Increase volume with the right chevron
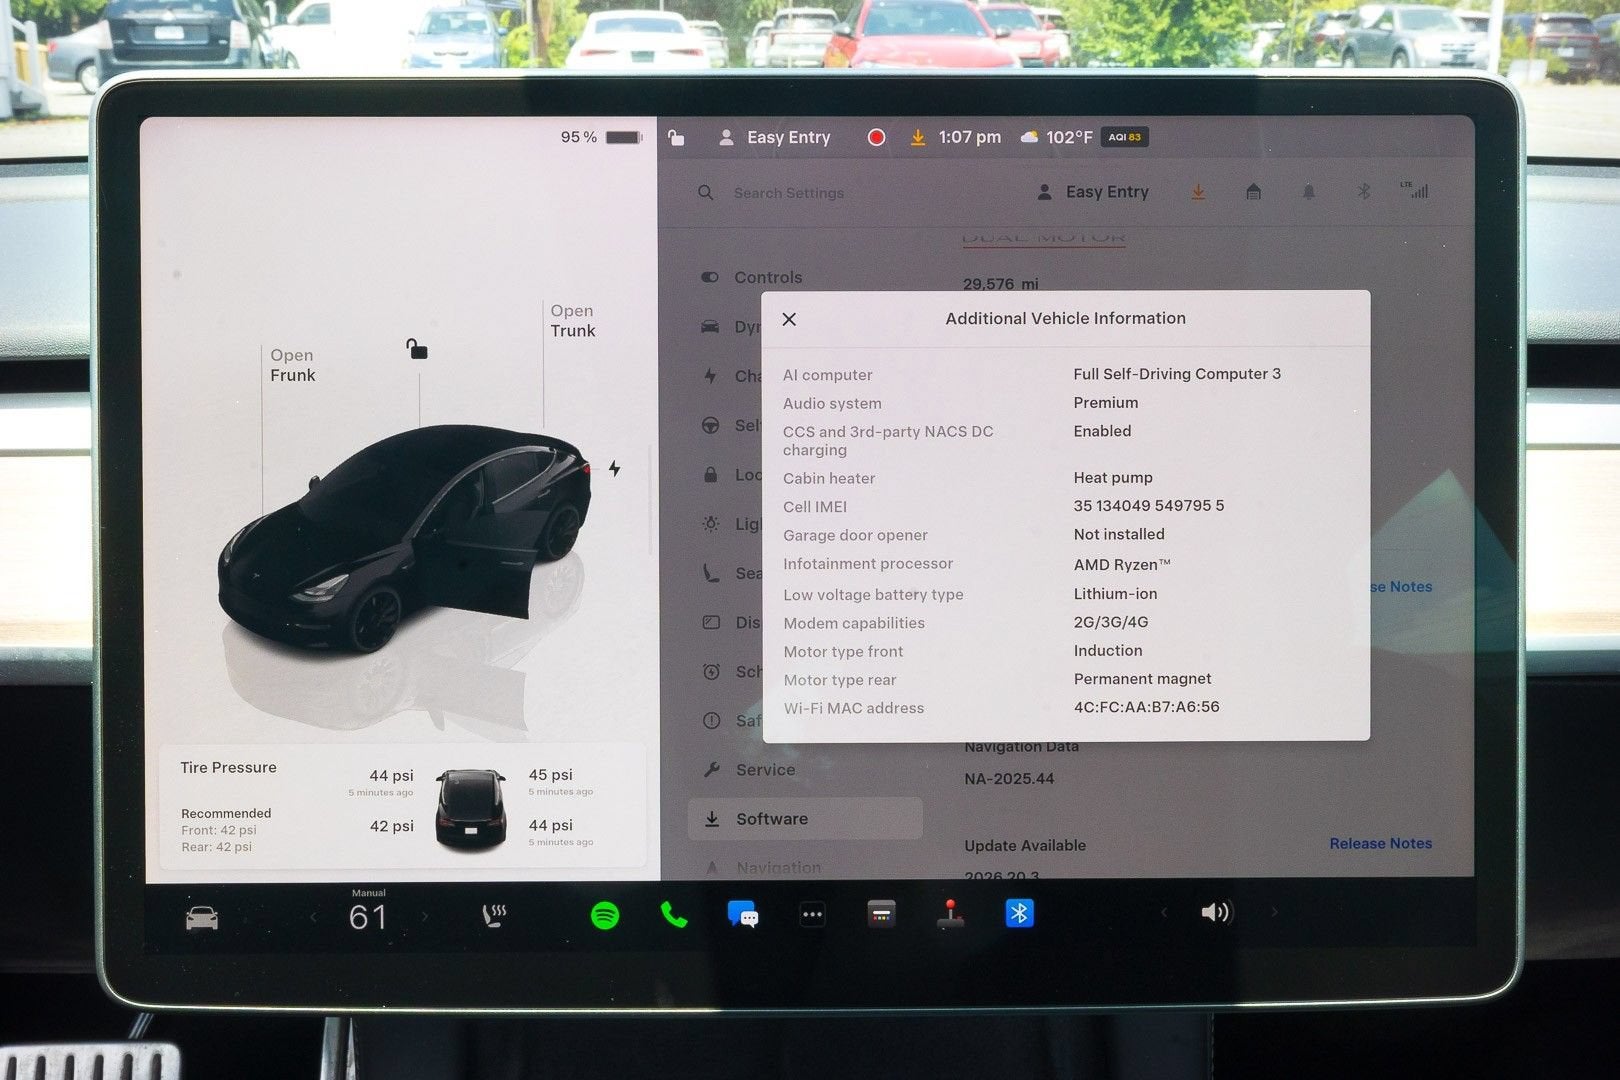 pyautogui.click(x=1275, y=912)
